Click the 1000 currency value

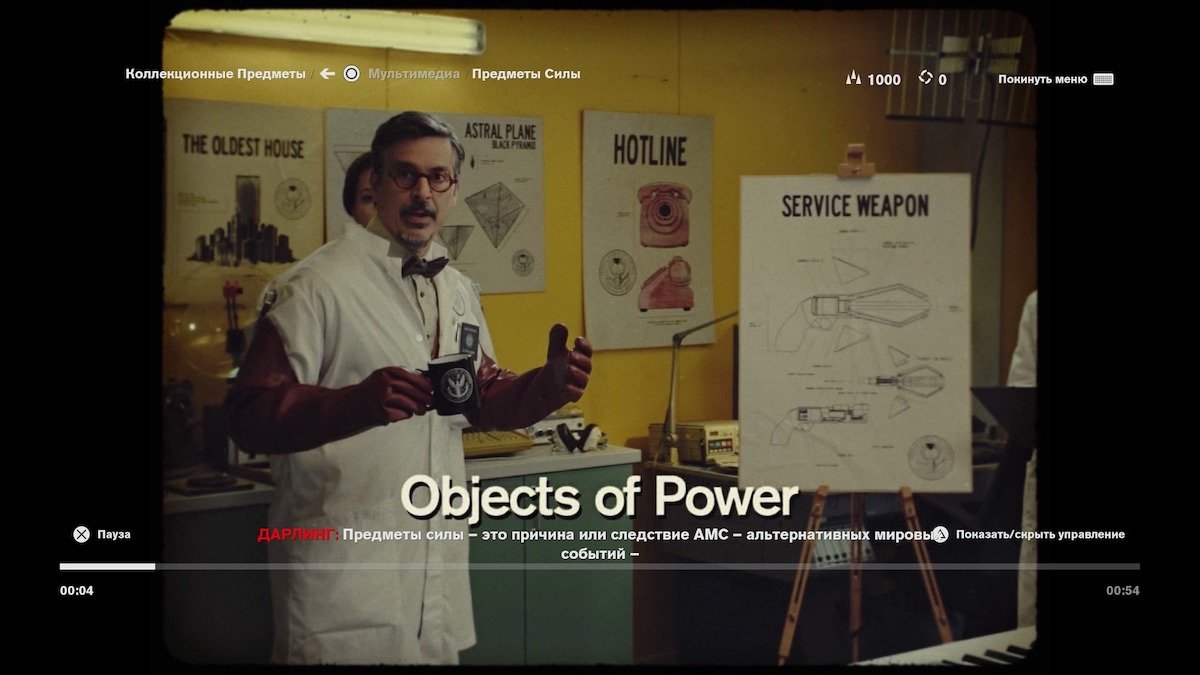click(884, 79)
